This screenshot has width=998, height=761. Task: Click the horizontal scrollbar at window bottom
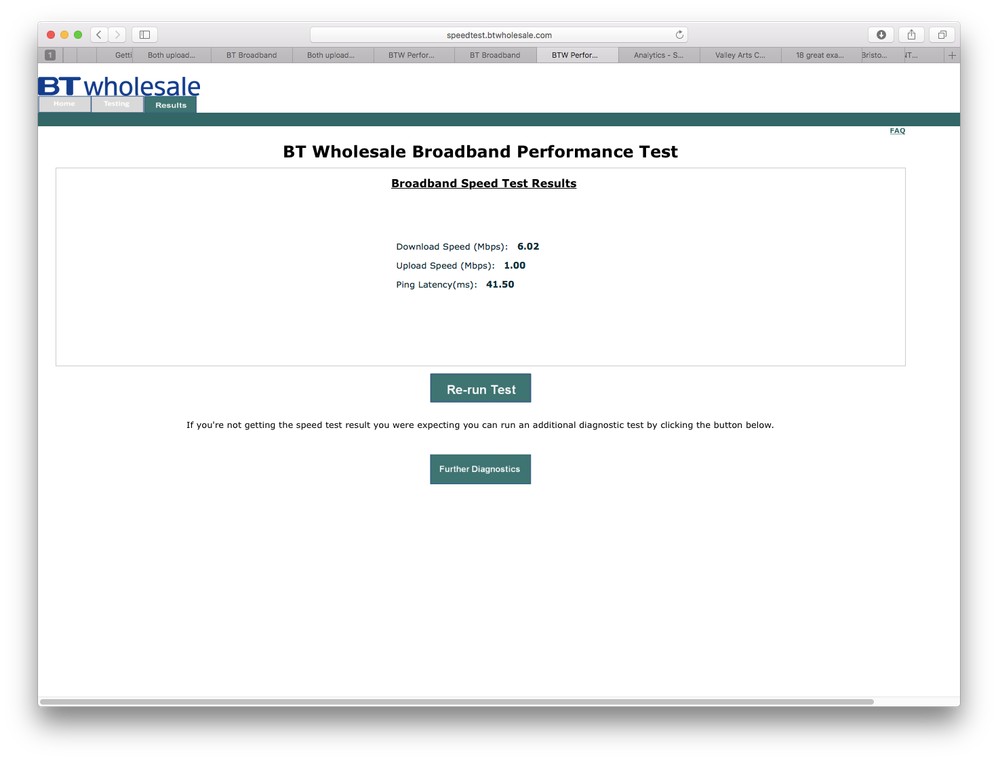click(457, 702)
